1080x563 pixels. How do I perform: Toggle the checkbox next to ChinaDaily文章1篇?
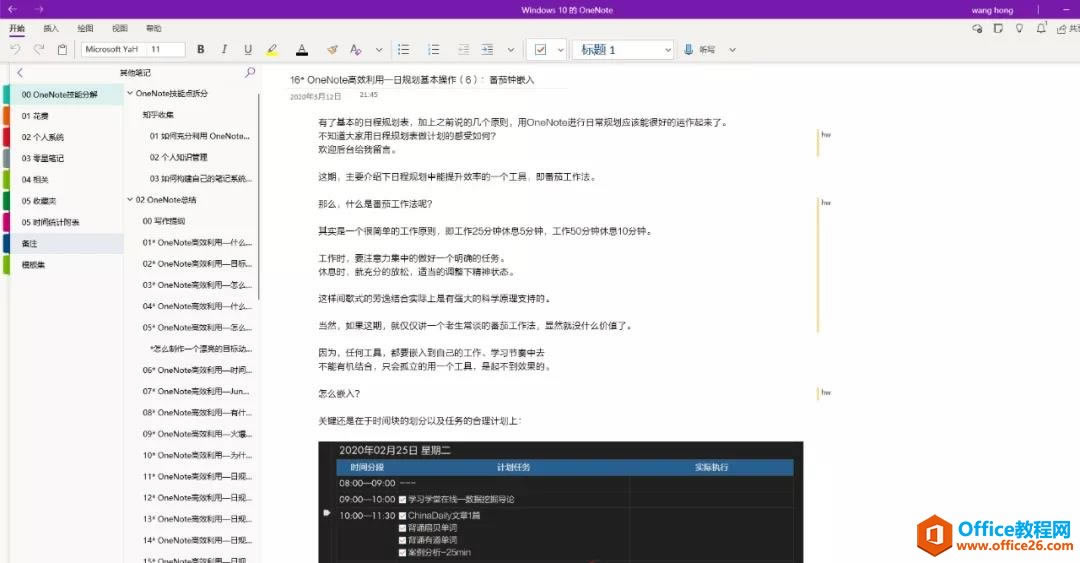point(402,515)
